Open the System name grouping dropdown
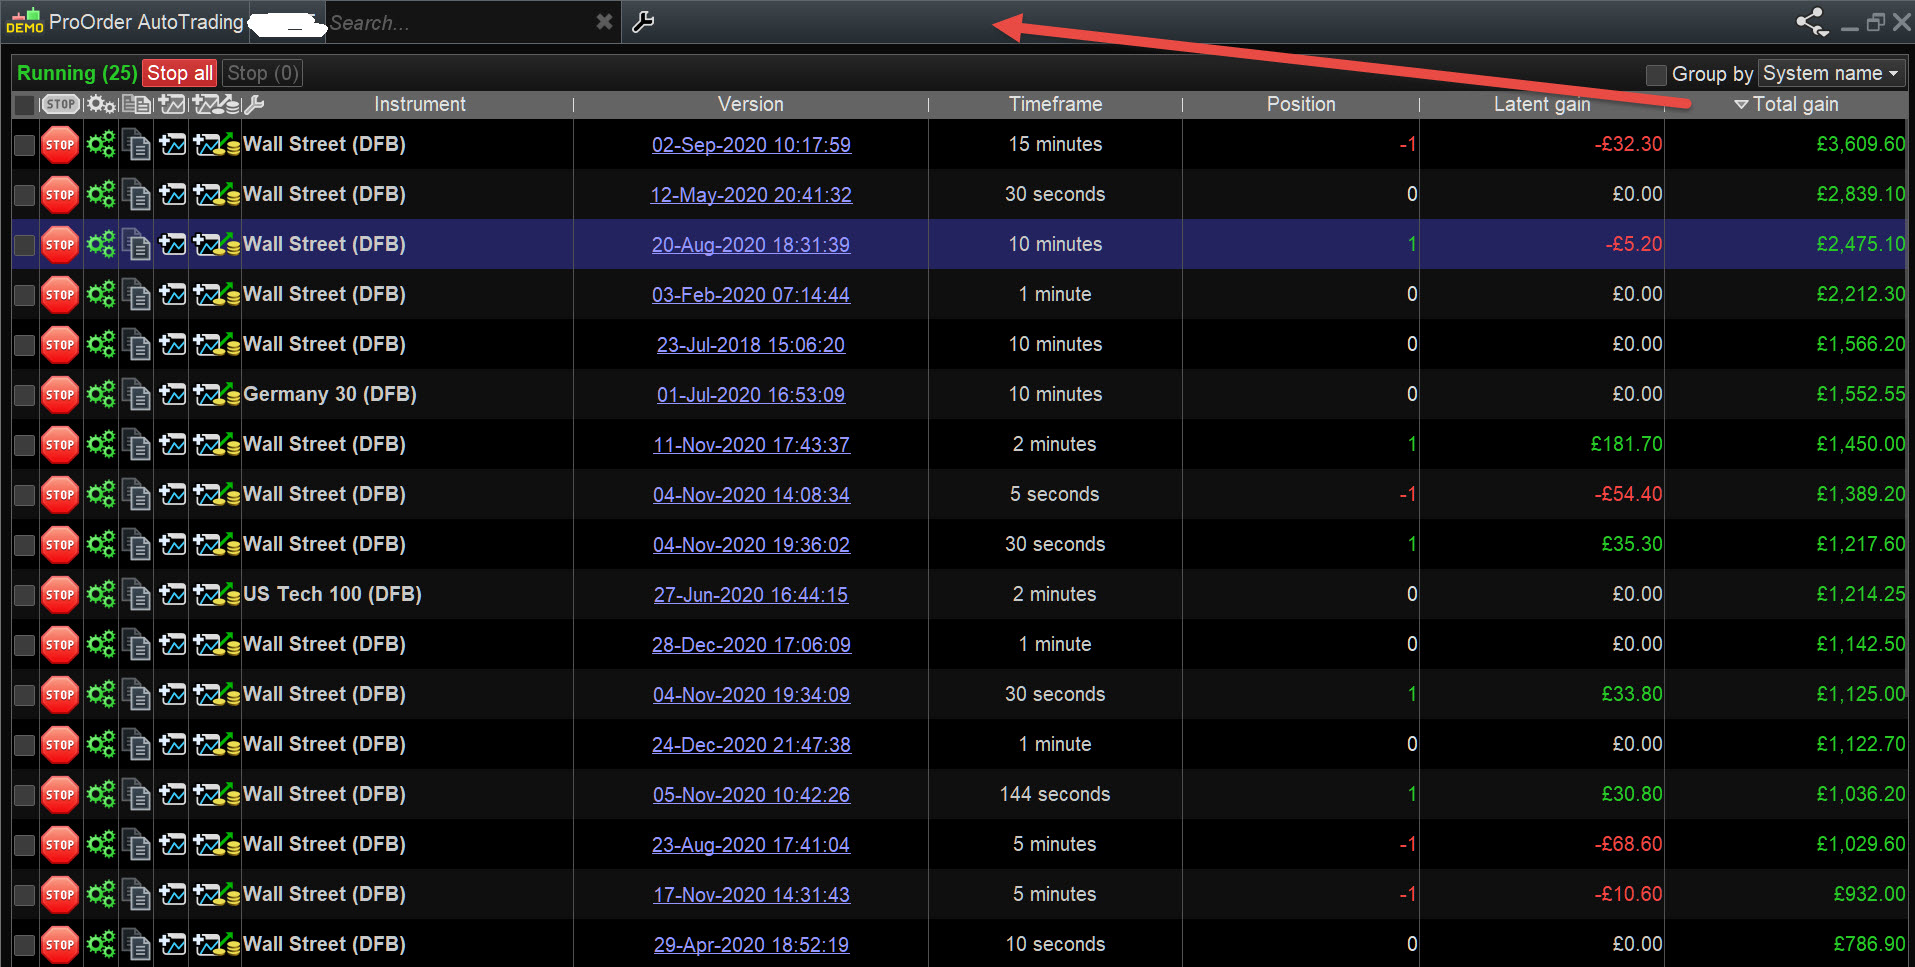This screenshot has height=967, width=1915. 1831,73
